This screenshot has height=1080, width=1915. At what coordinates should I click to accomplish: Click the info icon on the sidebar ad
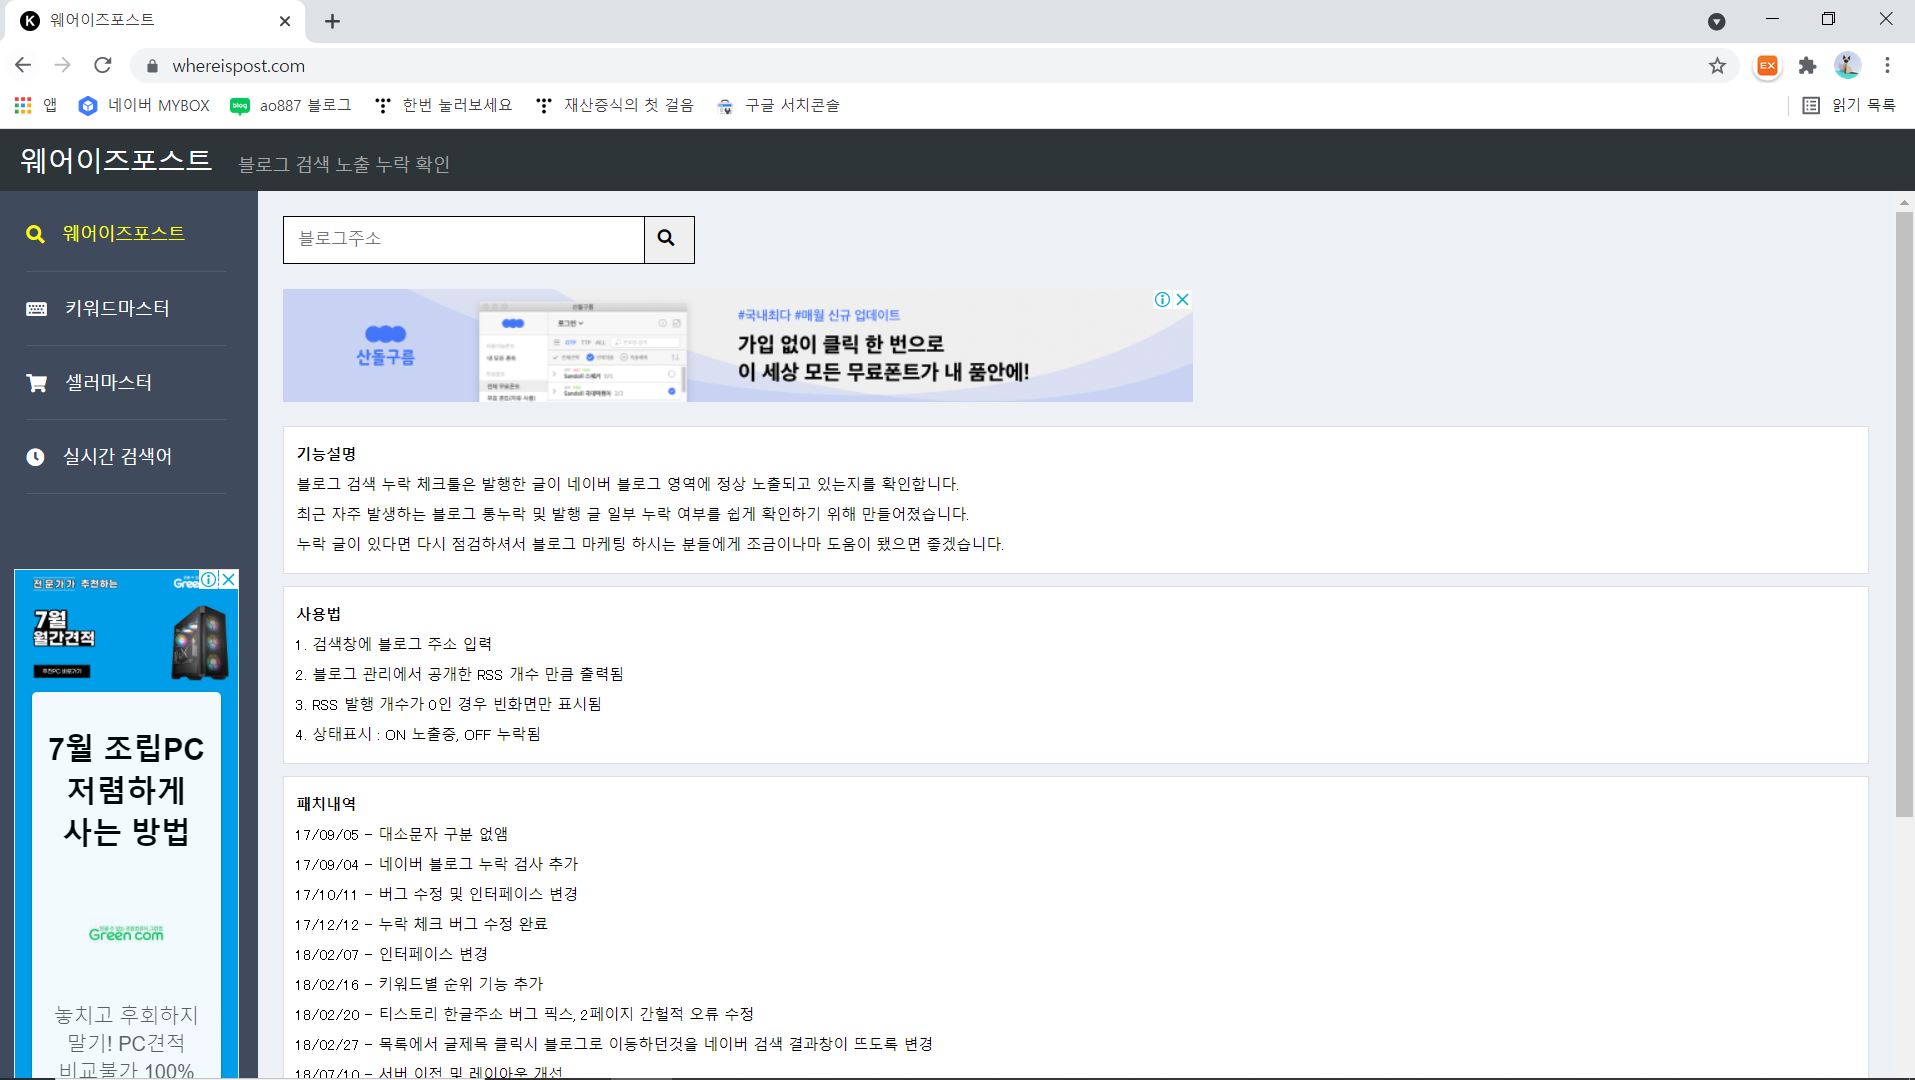[208, 579]
